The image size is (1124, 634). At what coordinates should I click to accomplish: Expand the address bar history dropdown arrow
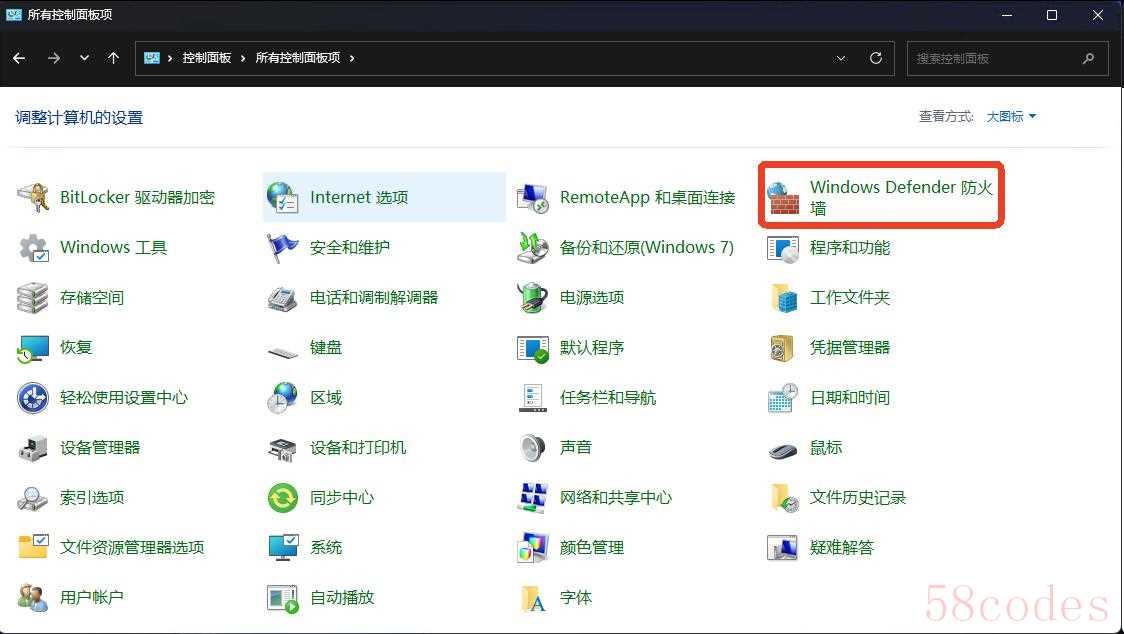841,58
